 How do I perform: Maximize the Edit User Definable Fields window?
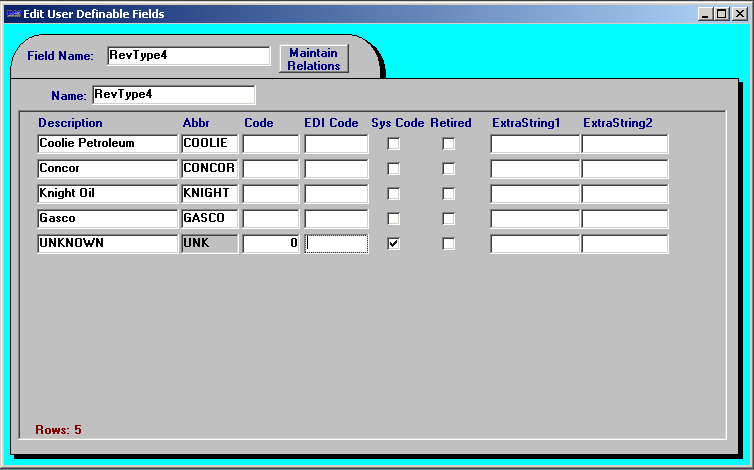coord(722,14)
